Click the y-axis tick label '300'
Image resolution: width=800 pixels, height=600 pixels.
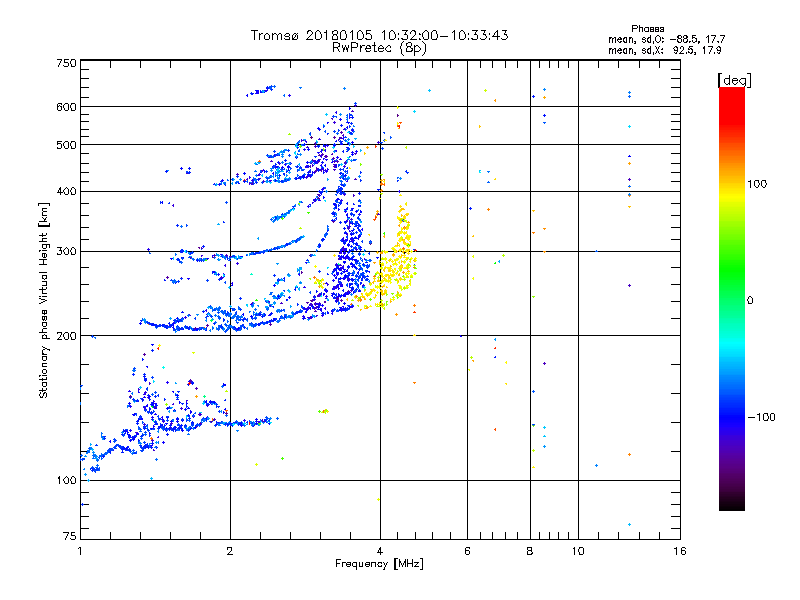click(67, 252)
